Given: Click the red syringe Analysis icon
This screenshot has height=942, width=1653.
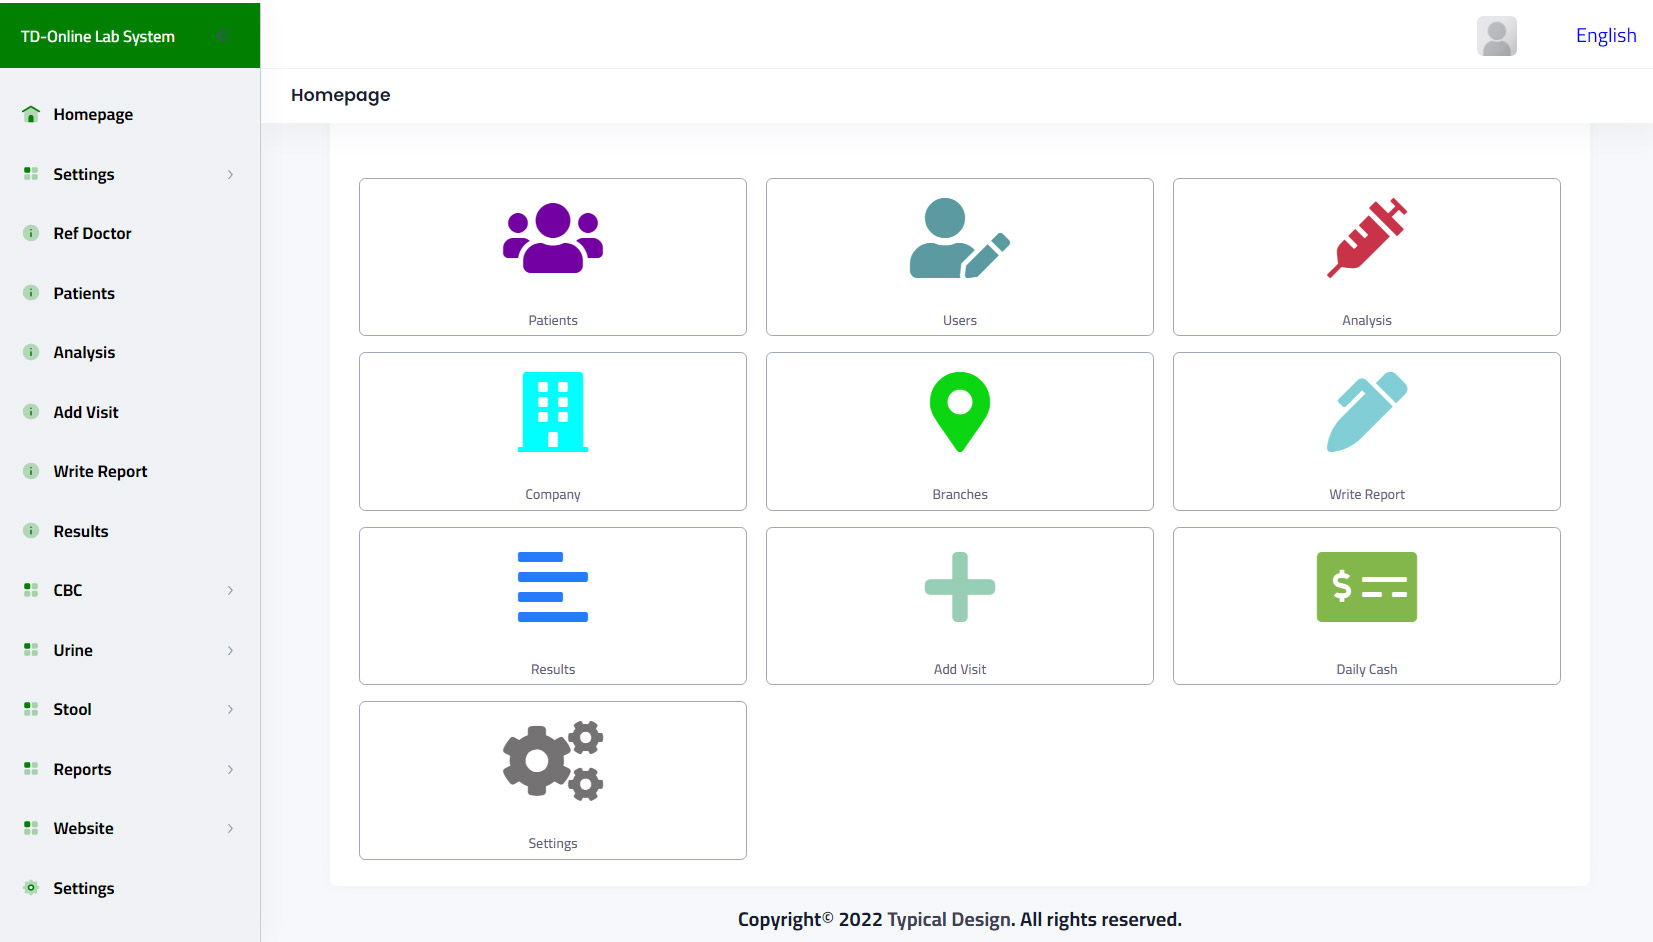Looking at the screenshot, I should coord(1366,238).
